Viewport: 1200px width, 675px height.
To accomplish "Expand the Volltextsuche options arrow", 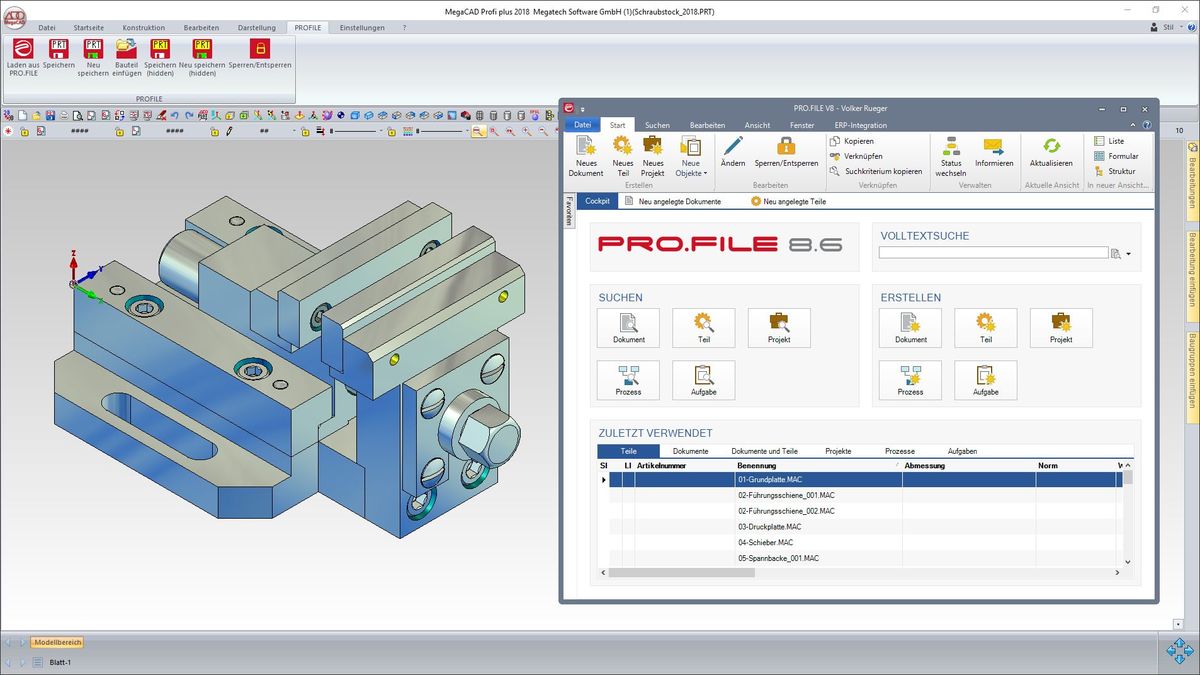I will tap(1129, 254).
